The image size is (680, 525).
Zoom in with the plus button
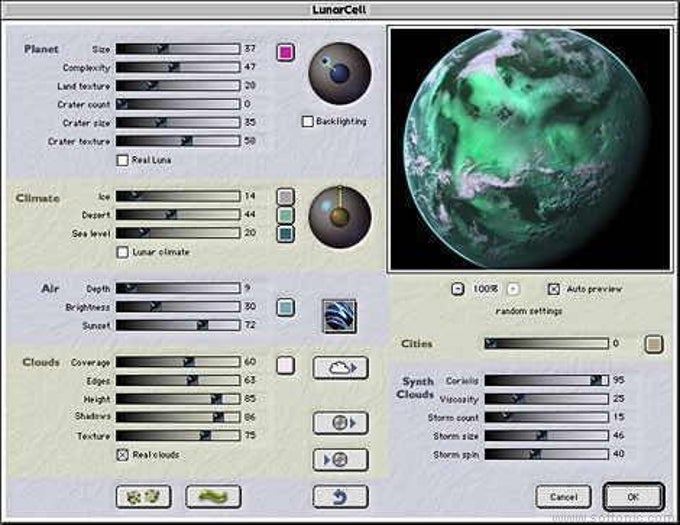point(513,289)
